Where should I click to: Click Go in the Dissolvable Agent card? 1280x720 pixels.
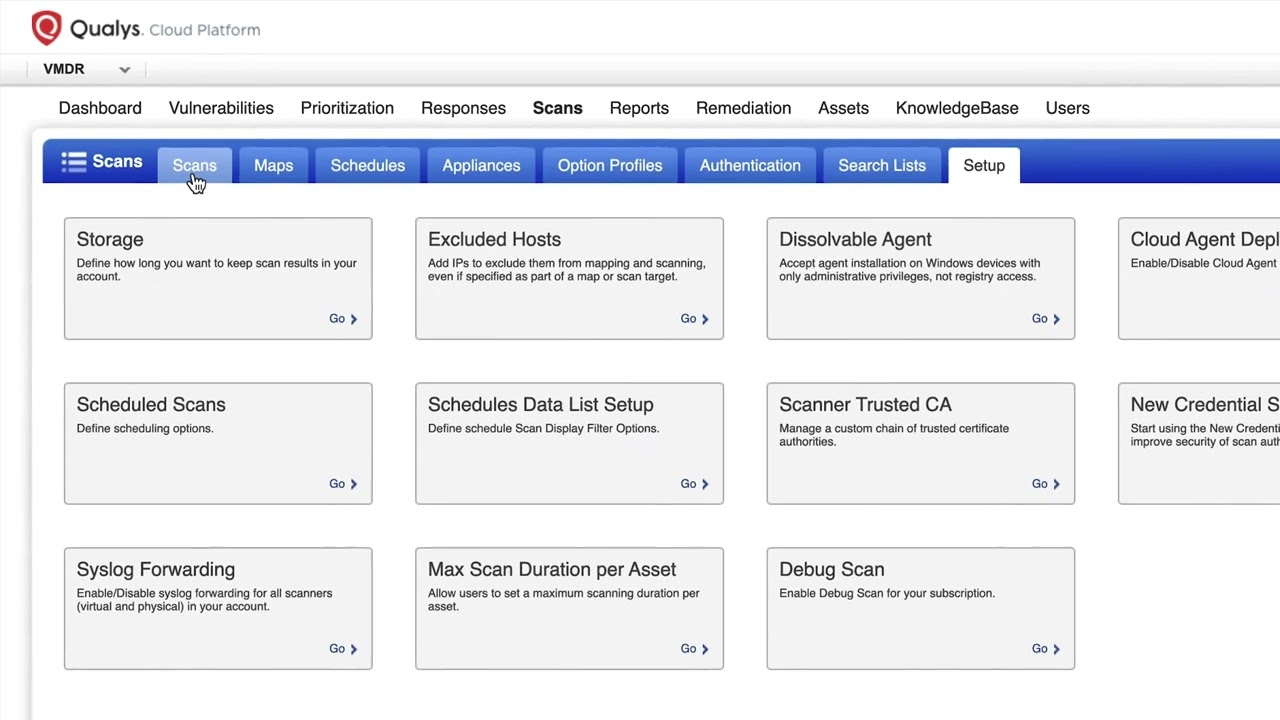1045,318
